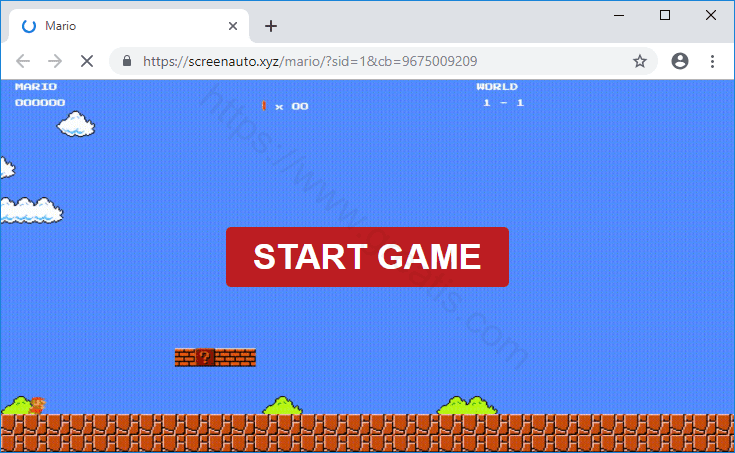735x453 pixels.
Task: Click the WORLD 1-1 level indicator
Action: pos(499,95)
